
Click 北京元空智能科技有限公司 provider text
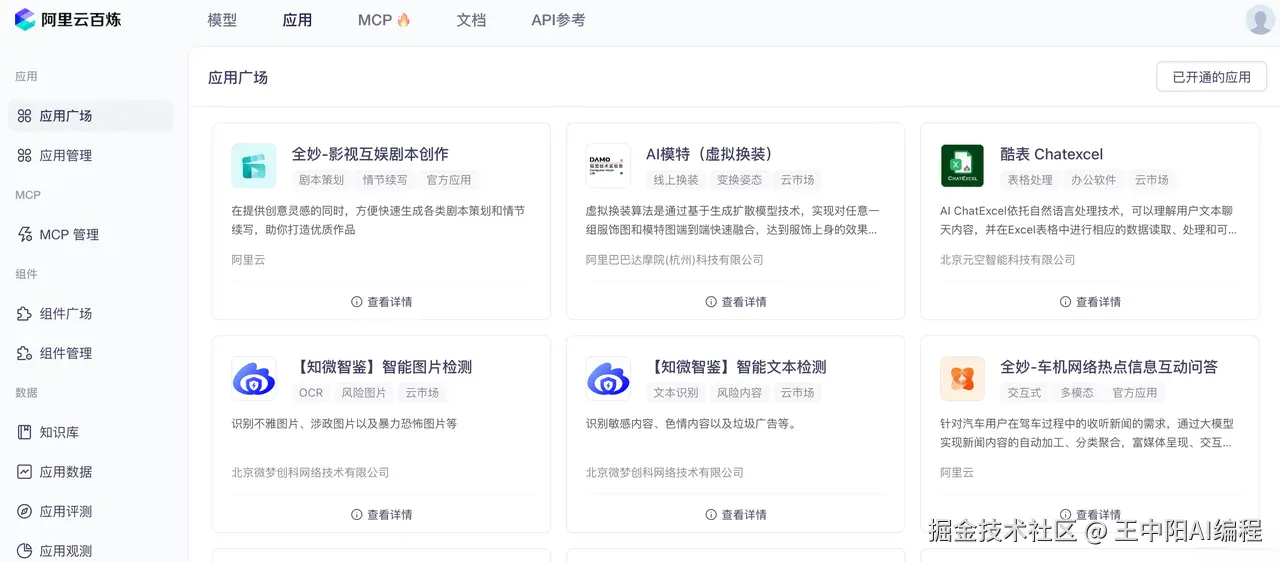click(1007, 259)
